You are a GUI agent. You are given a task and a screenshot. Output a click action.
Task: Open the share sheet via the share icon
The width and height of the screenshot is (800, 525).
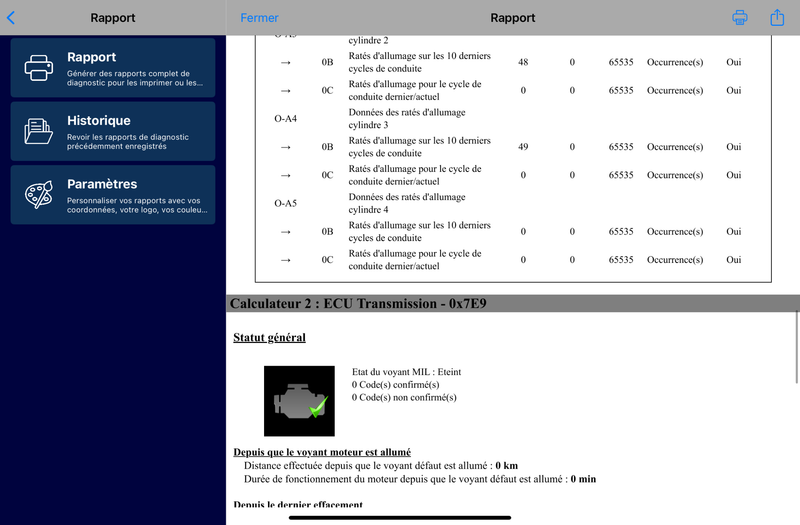pos(777,17)
